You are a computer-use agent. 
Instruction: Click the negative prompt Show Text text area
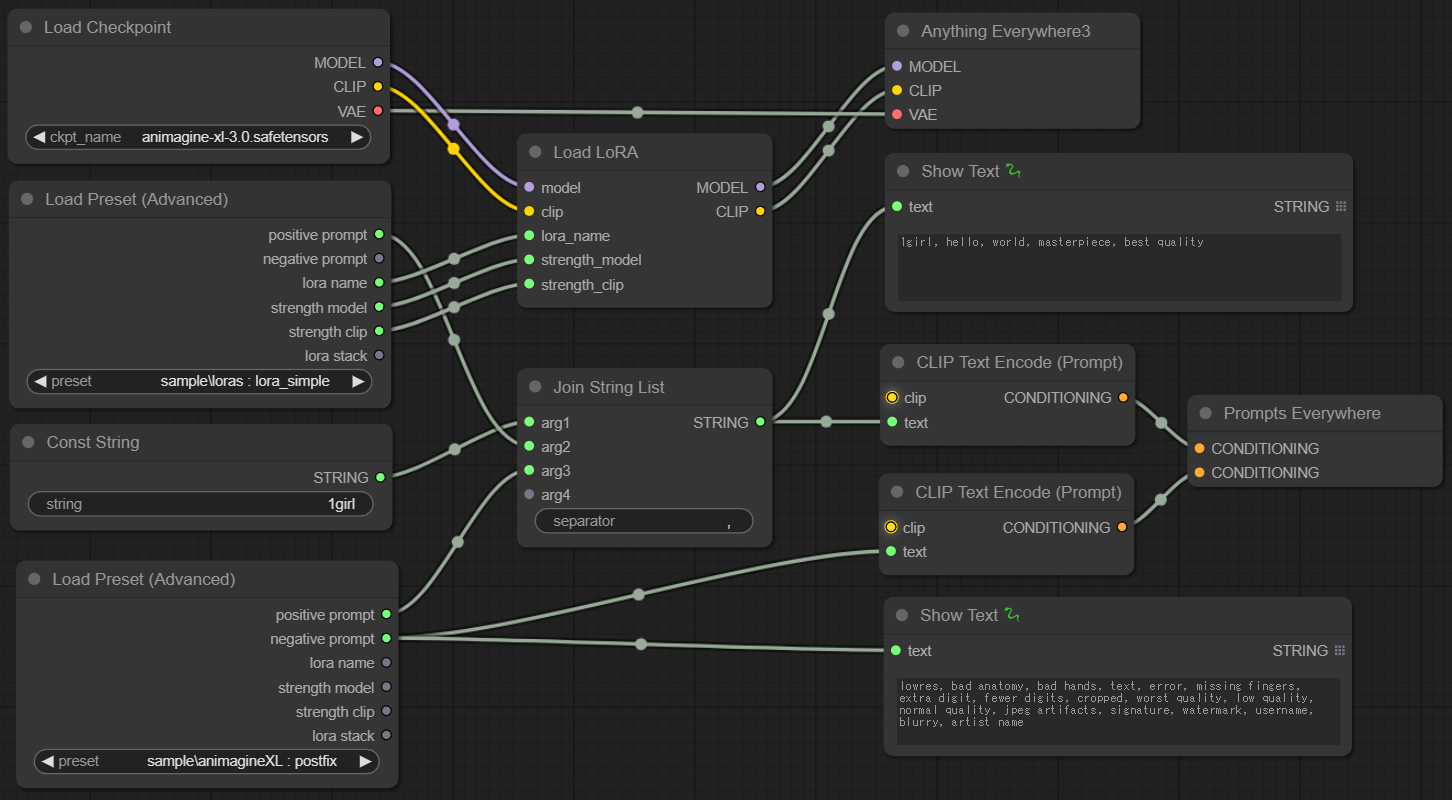tap(1118, 711)
